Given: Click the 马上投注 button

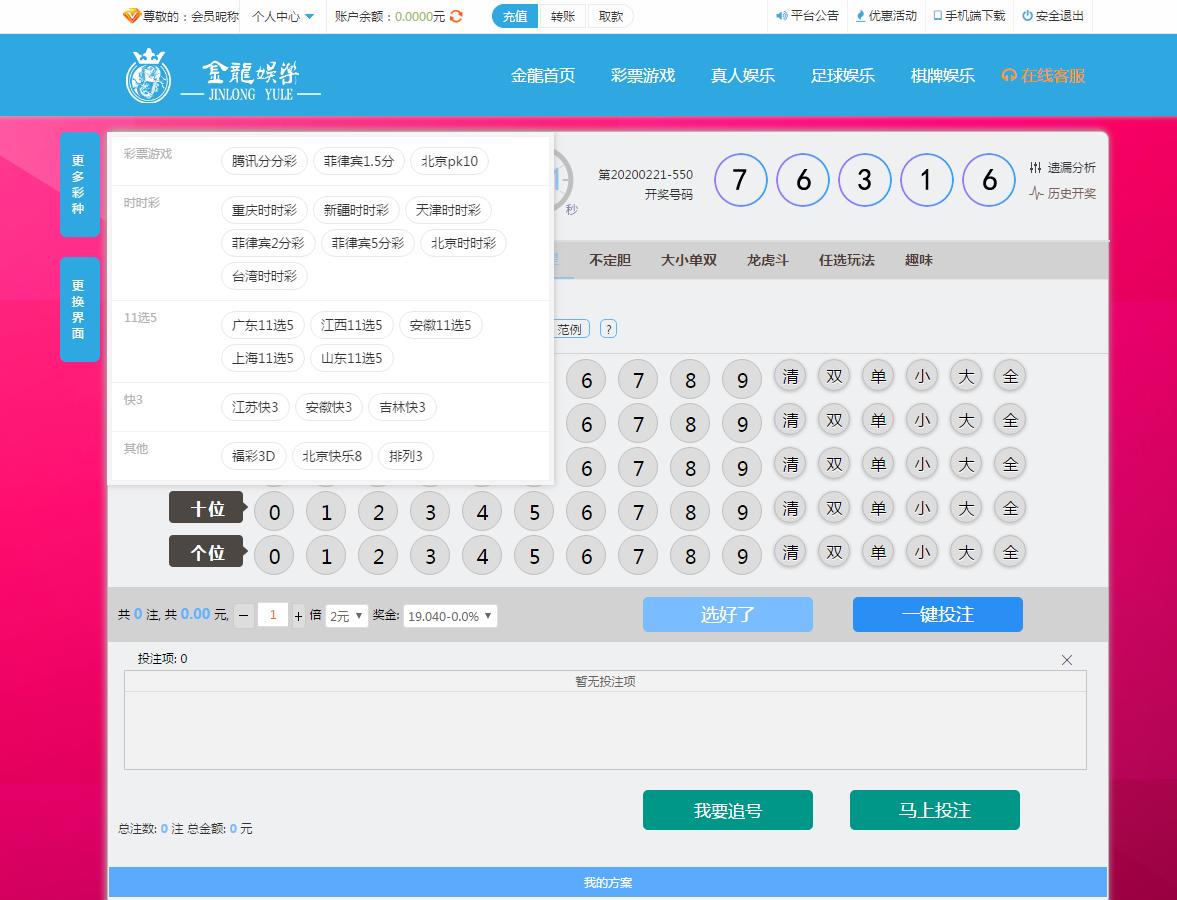Looking at the screenshot, I should click(x=934, y=810).
